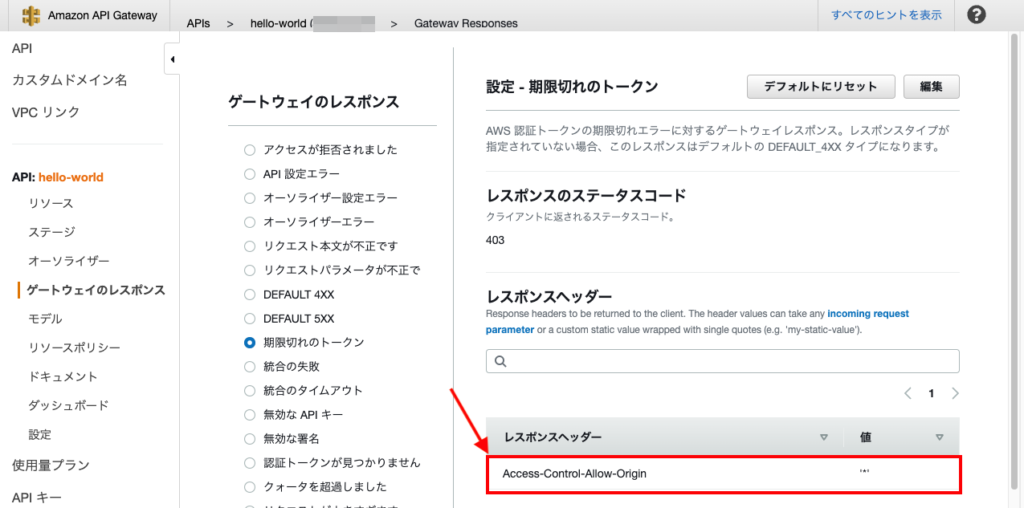Open API キー in the sidebar

(35, 498)
